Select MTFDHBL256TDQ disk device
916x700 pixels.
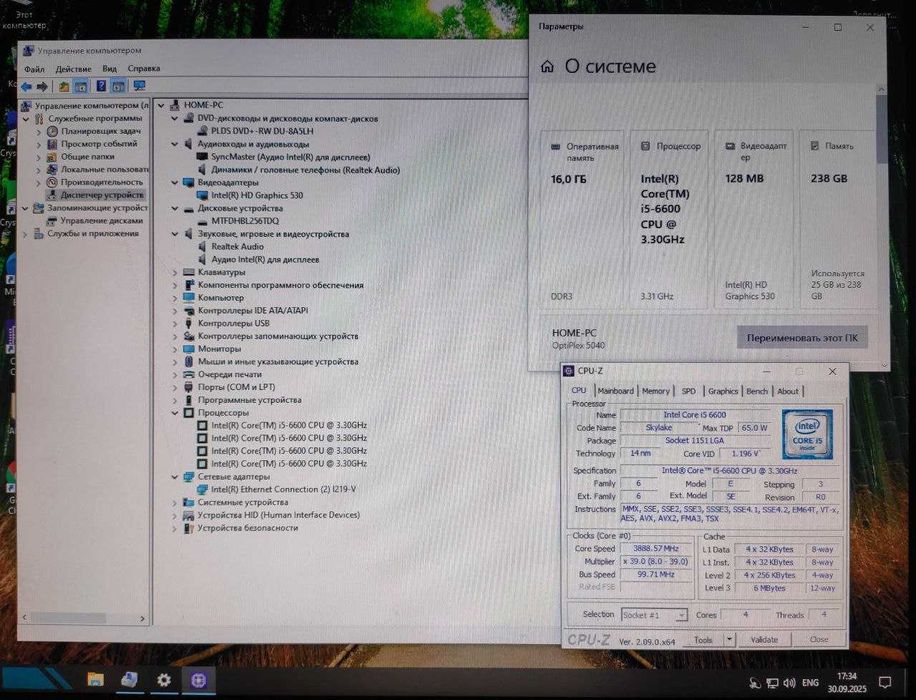pos(245,221)
